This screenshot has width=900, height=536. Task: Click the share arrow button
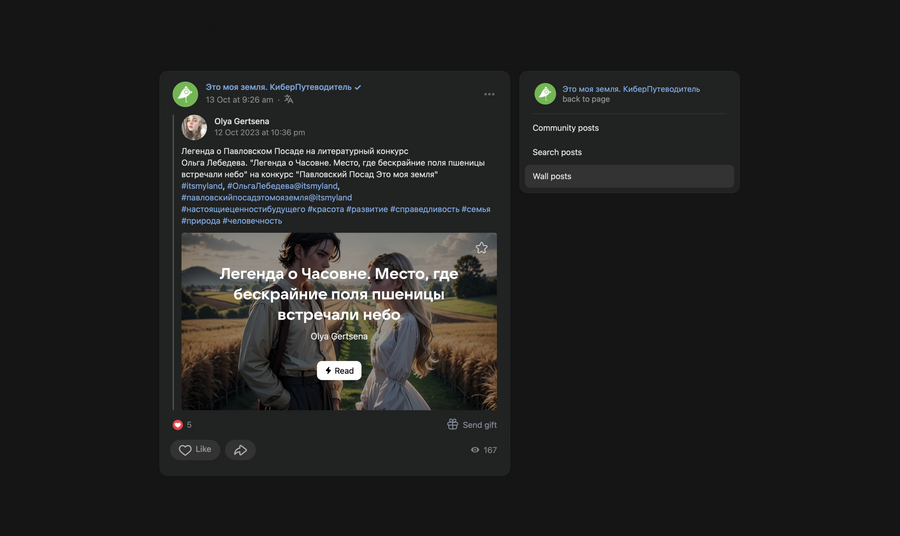[x=240, y=450]
